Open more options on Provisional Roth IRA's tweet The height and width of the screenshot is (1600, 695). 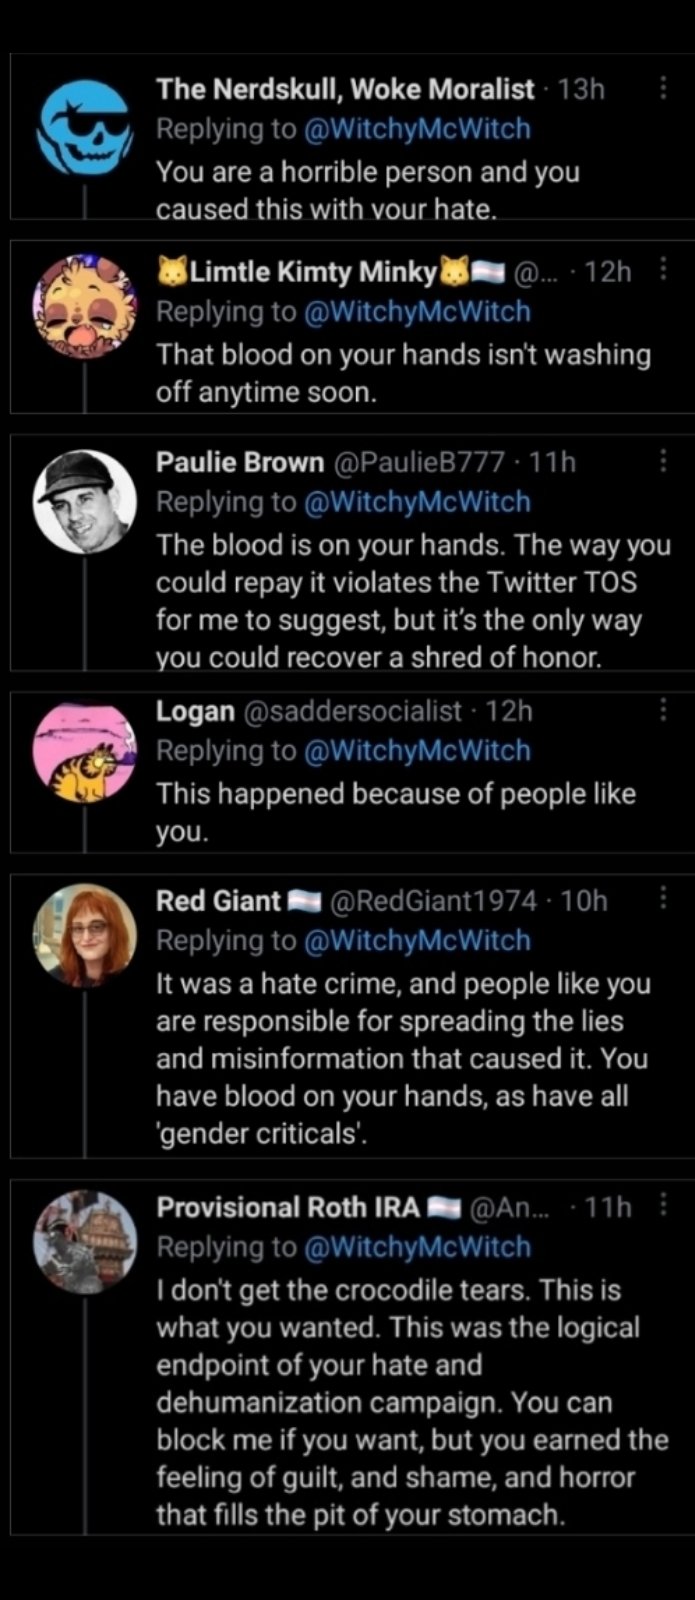tap(663, 1206)
